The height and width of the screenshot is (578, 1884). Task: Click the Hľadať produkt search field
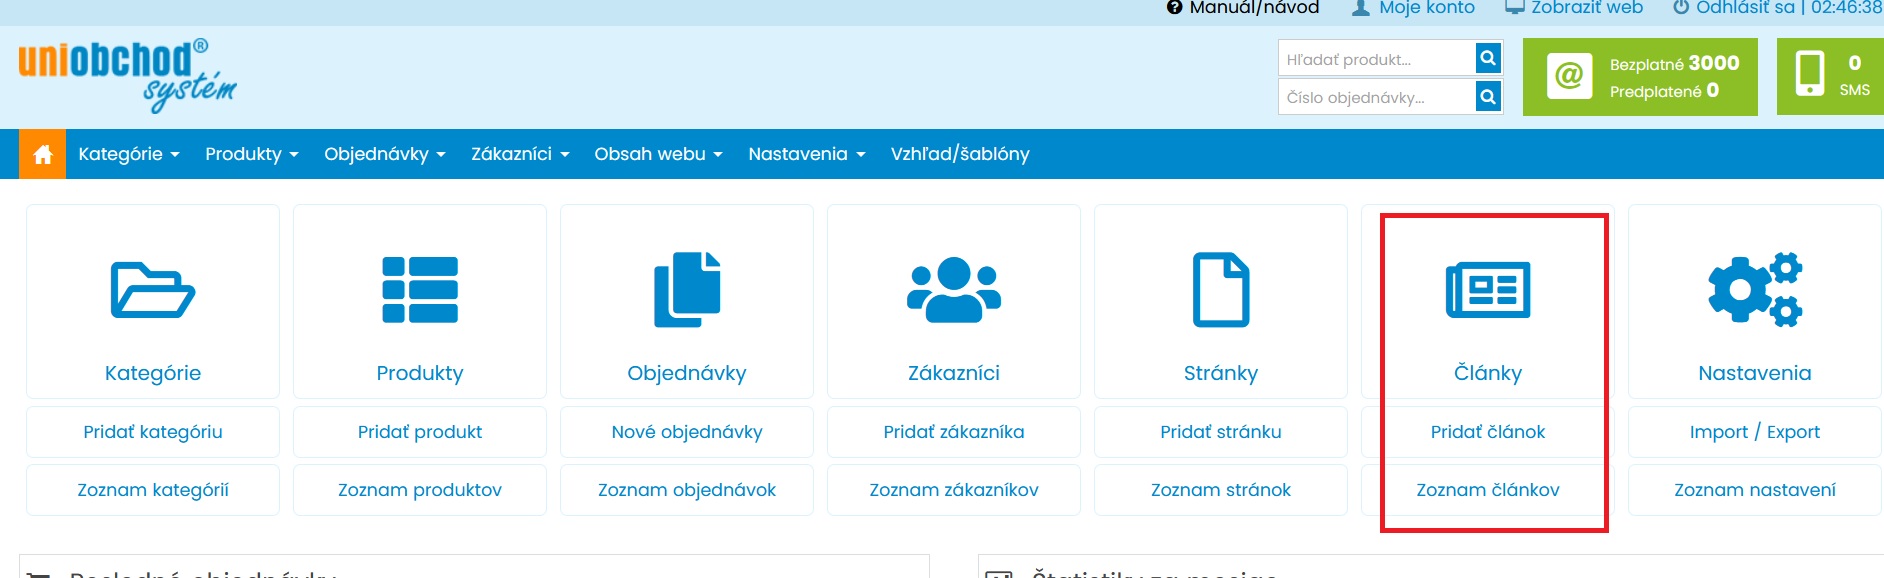point(1377,59)
